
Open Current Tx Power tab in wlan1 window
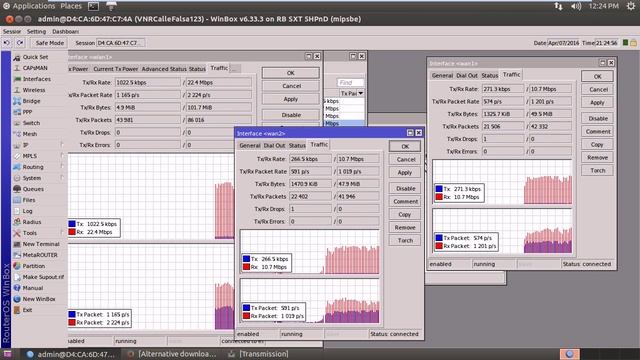[x=116, y=69]
